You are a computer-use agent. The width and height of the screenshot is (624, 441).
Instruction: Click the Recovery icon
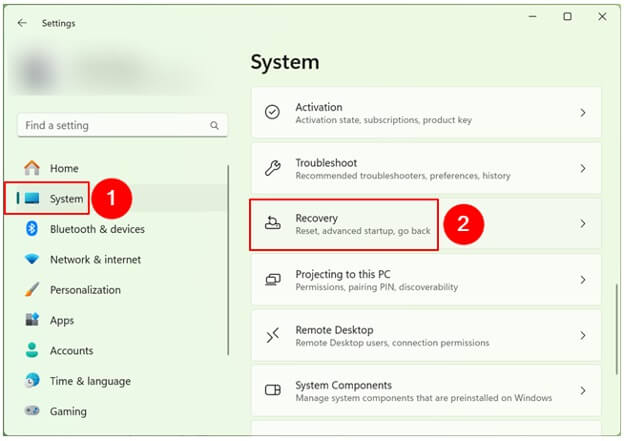point(273,223)
